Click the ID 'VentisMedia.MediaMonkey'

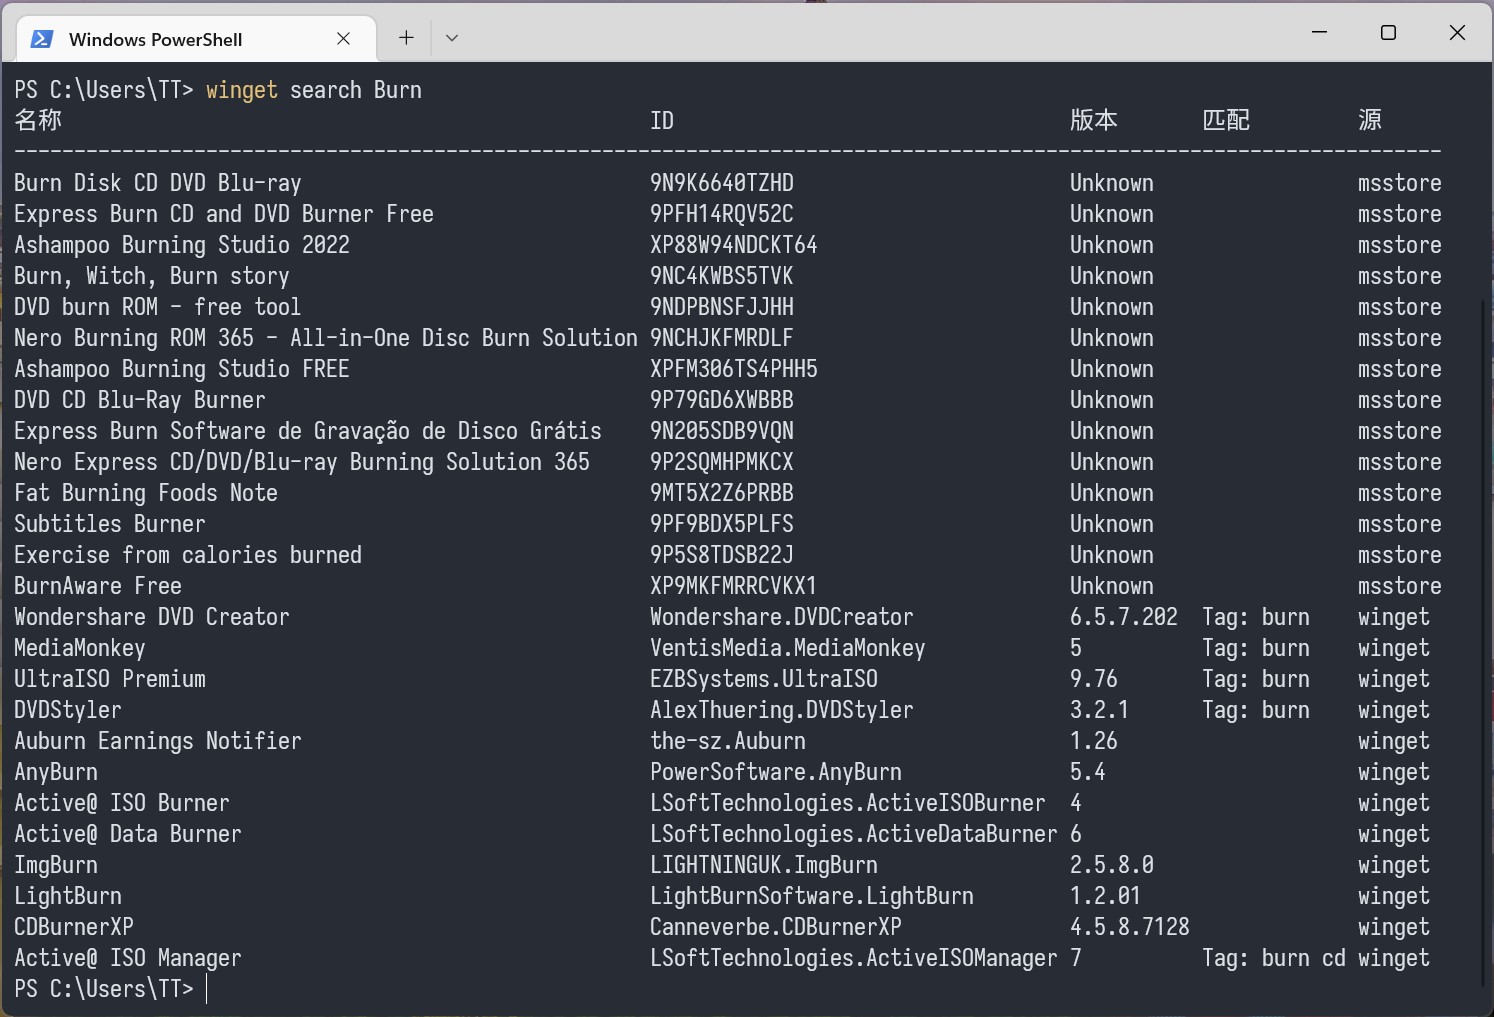pos(788,648)
